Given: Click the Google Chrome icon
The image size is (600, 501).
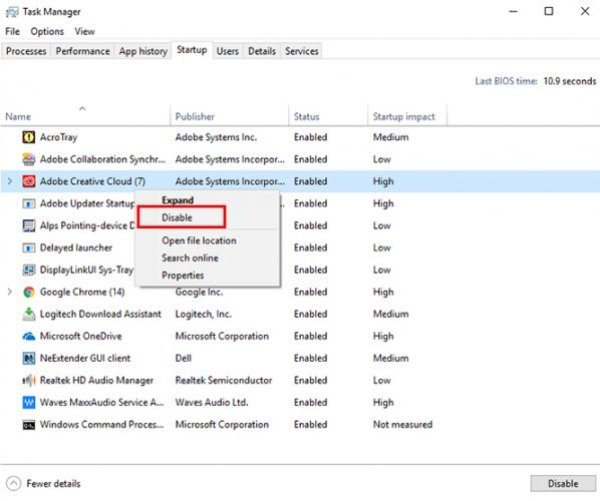Looking at the screenshot, I should tap(30, 292).
